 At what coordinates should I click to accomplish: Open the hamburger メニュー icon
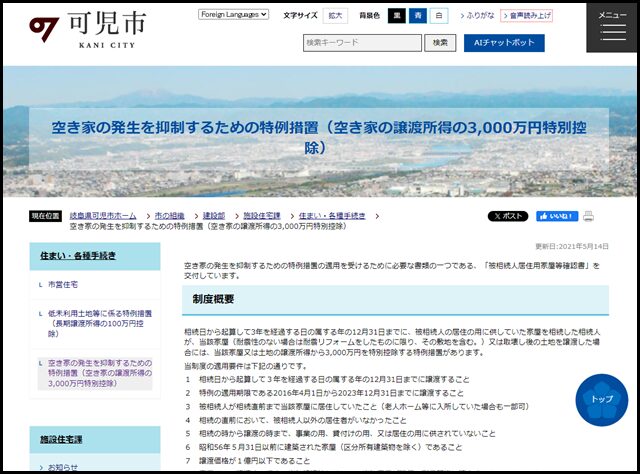tap(612, 28)
